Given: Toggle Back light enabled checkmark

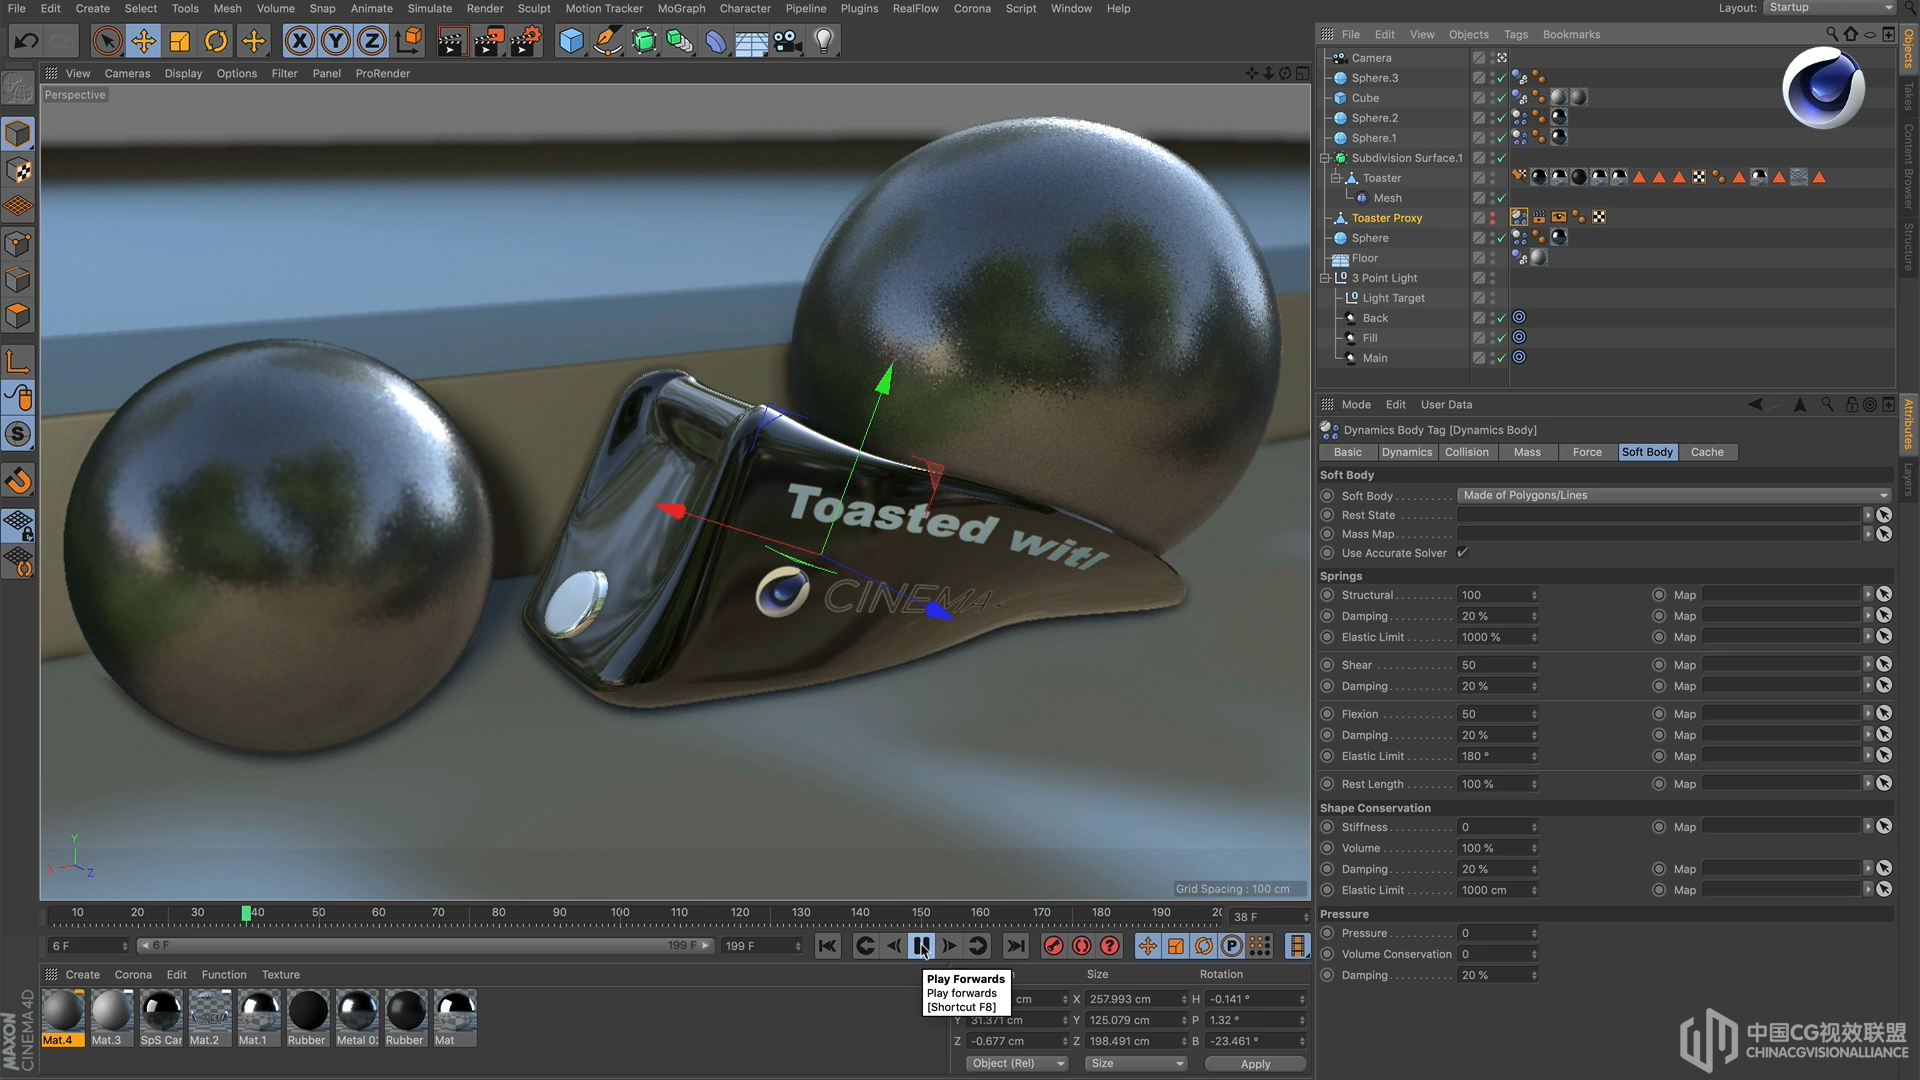Looking at the screenshot, I should 1501,318.
